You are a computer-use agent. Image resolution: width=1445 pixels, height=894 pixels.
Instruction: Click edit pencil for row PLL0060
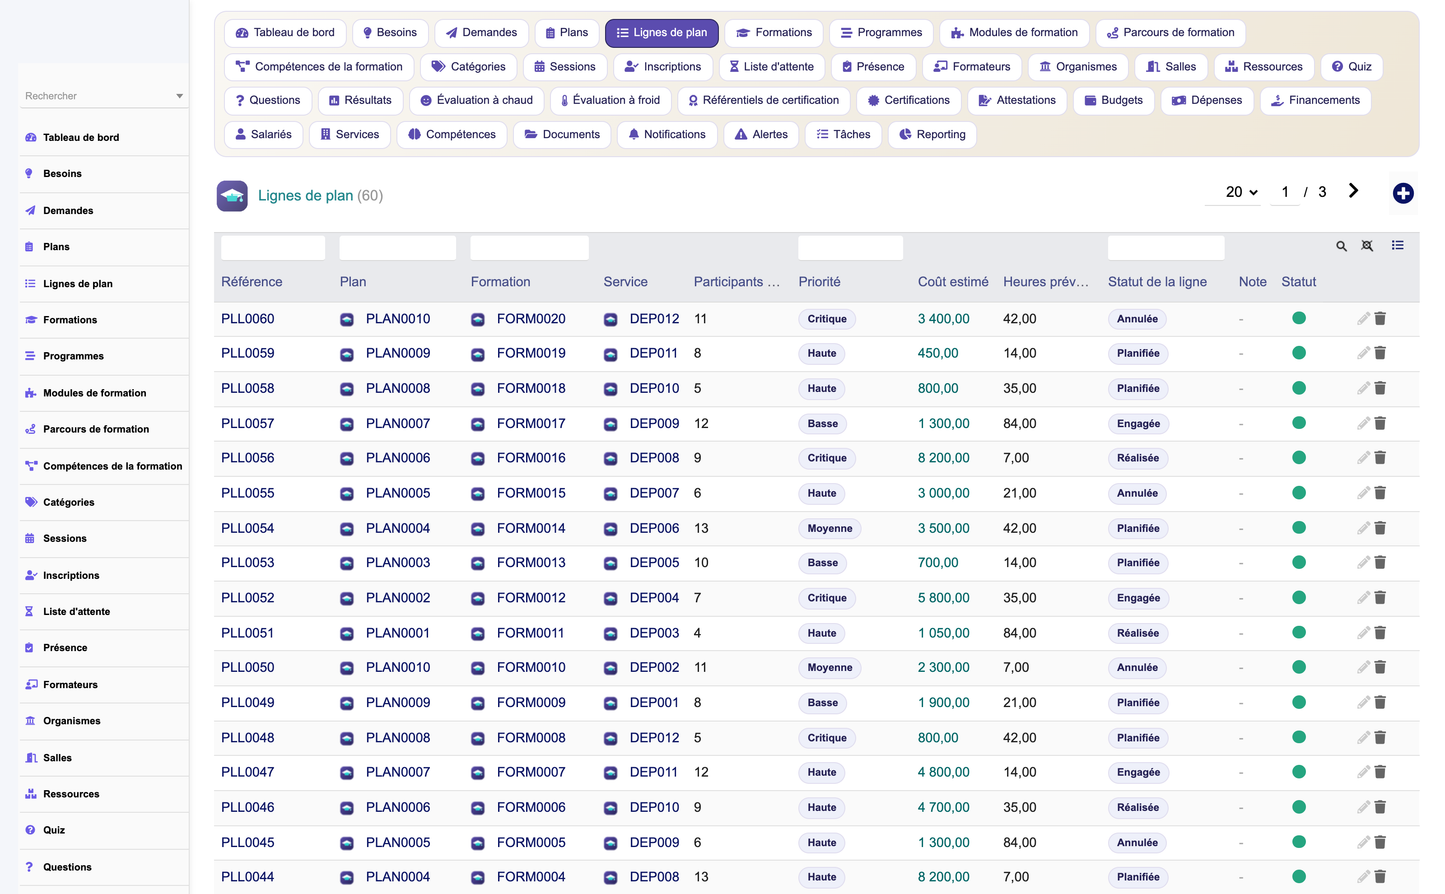(x=1363, y=318)
